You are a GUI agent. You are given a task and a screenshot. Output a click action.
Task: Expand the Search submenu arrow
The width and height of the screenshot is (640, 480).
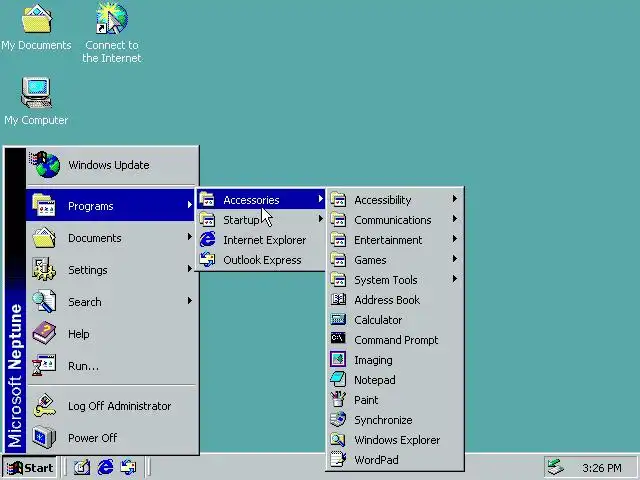coord(190,301)
